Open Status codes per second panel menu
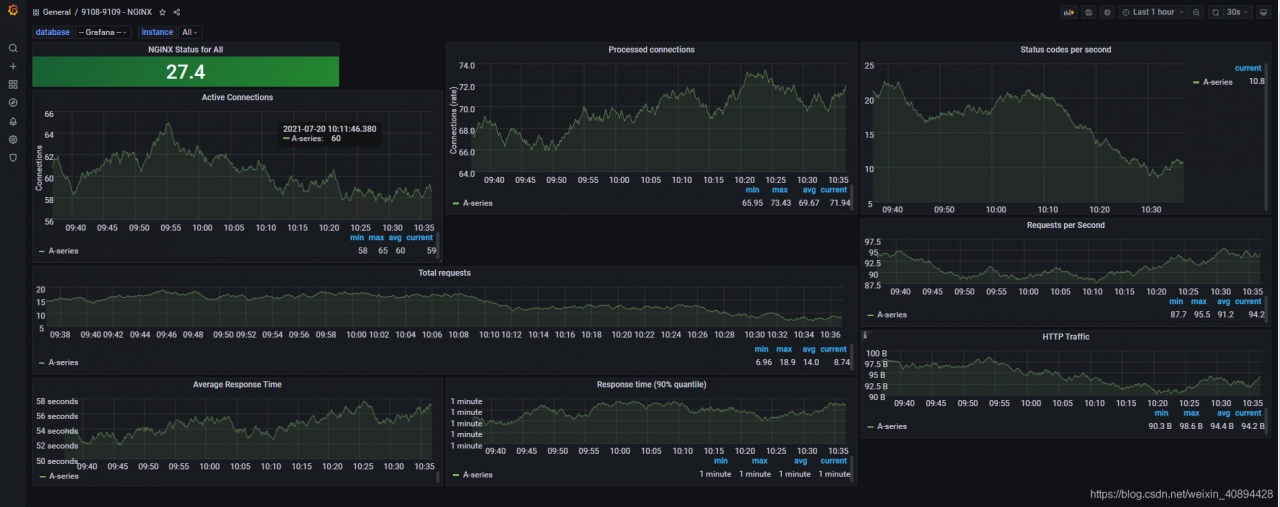Viewport: 1280px width, 507px height. tap(1065, 49)
